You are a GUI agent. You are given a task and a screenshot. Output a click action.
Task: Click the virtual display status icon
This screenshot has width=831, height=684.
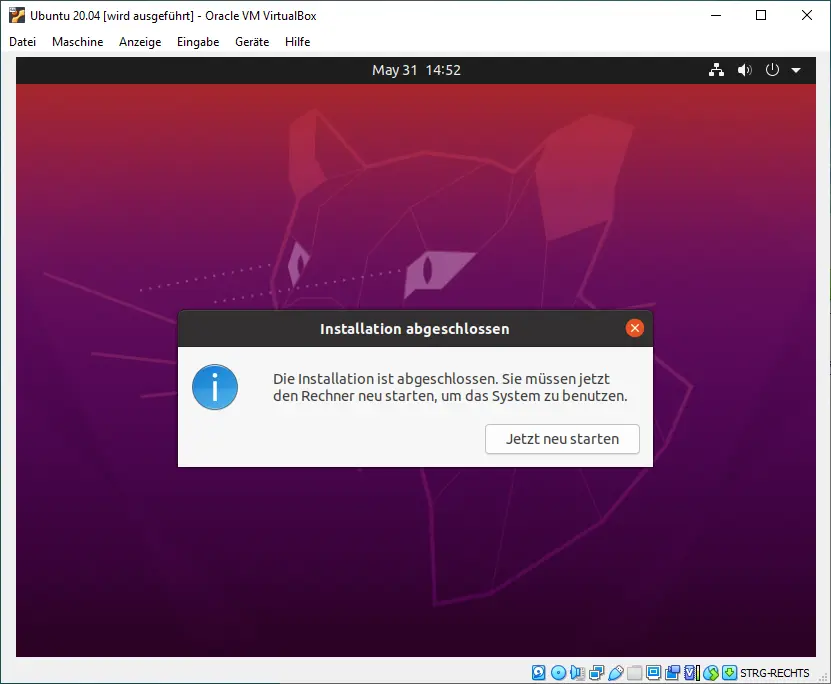[x=653, y=673]
